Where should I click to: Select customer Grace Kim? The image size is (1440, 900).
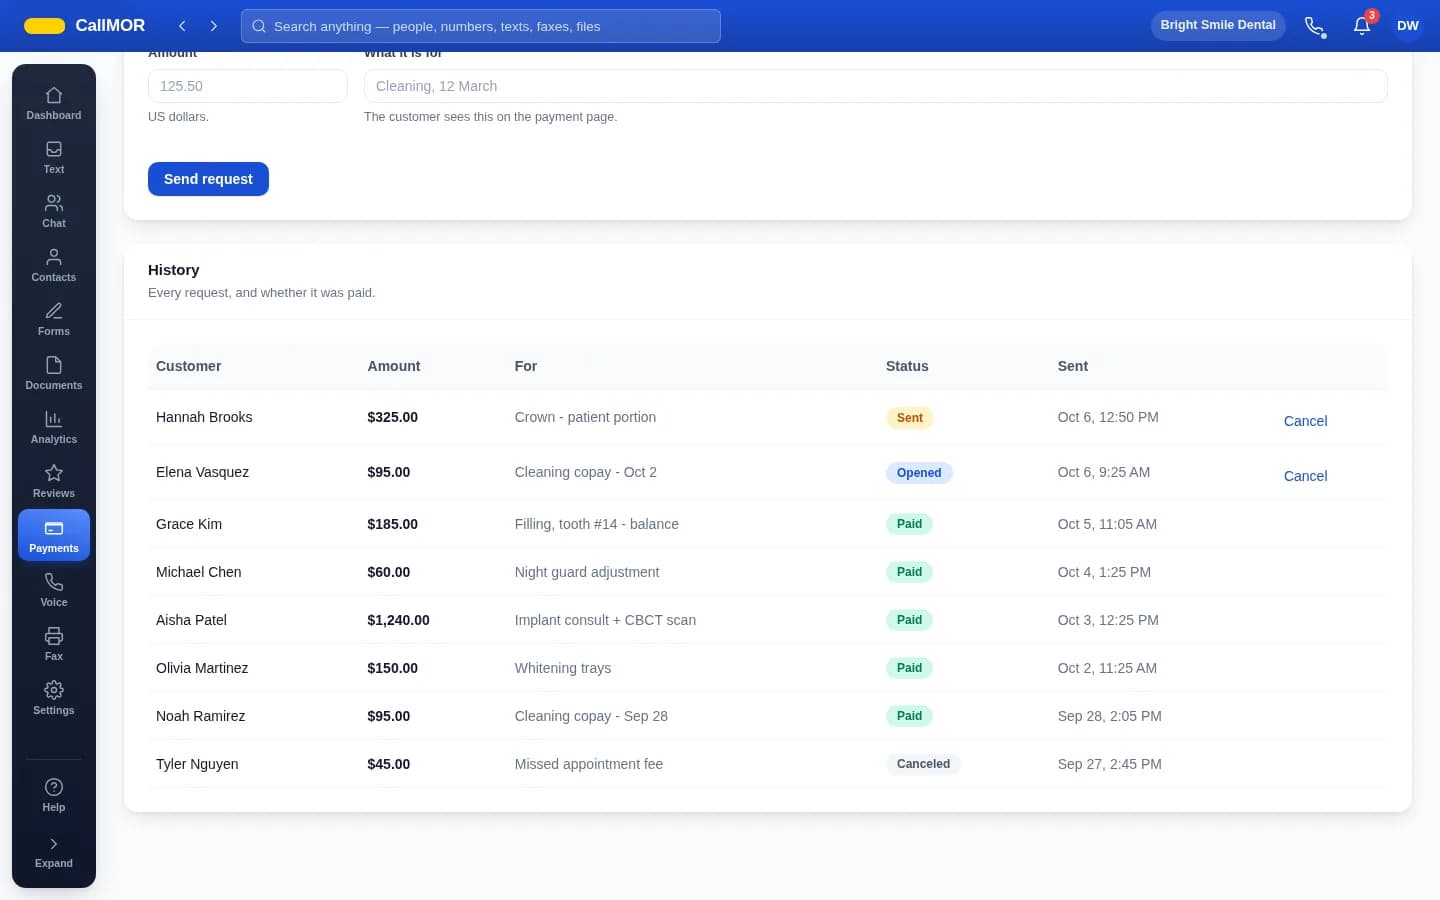pos(189,524)
